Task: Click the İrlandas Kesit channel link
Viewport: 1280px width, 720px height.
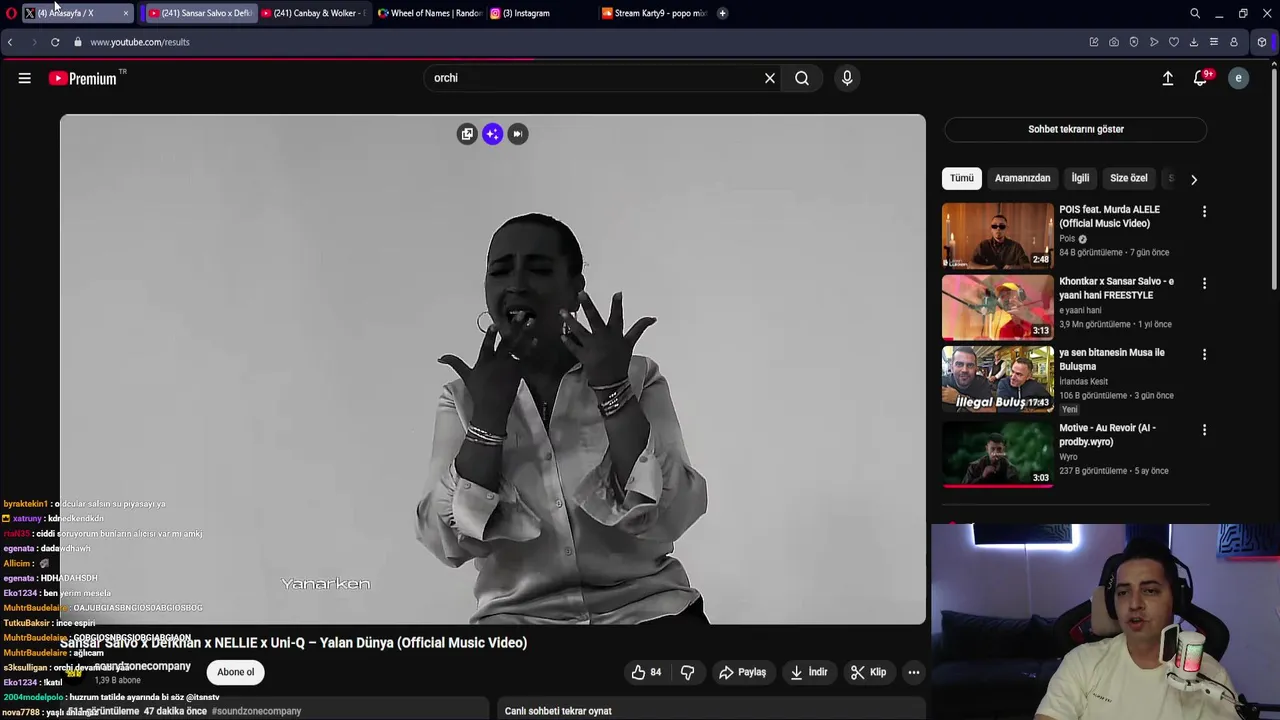Action: pyautogui.click(x=1083, y=381)
